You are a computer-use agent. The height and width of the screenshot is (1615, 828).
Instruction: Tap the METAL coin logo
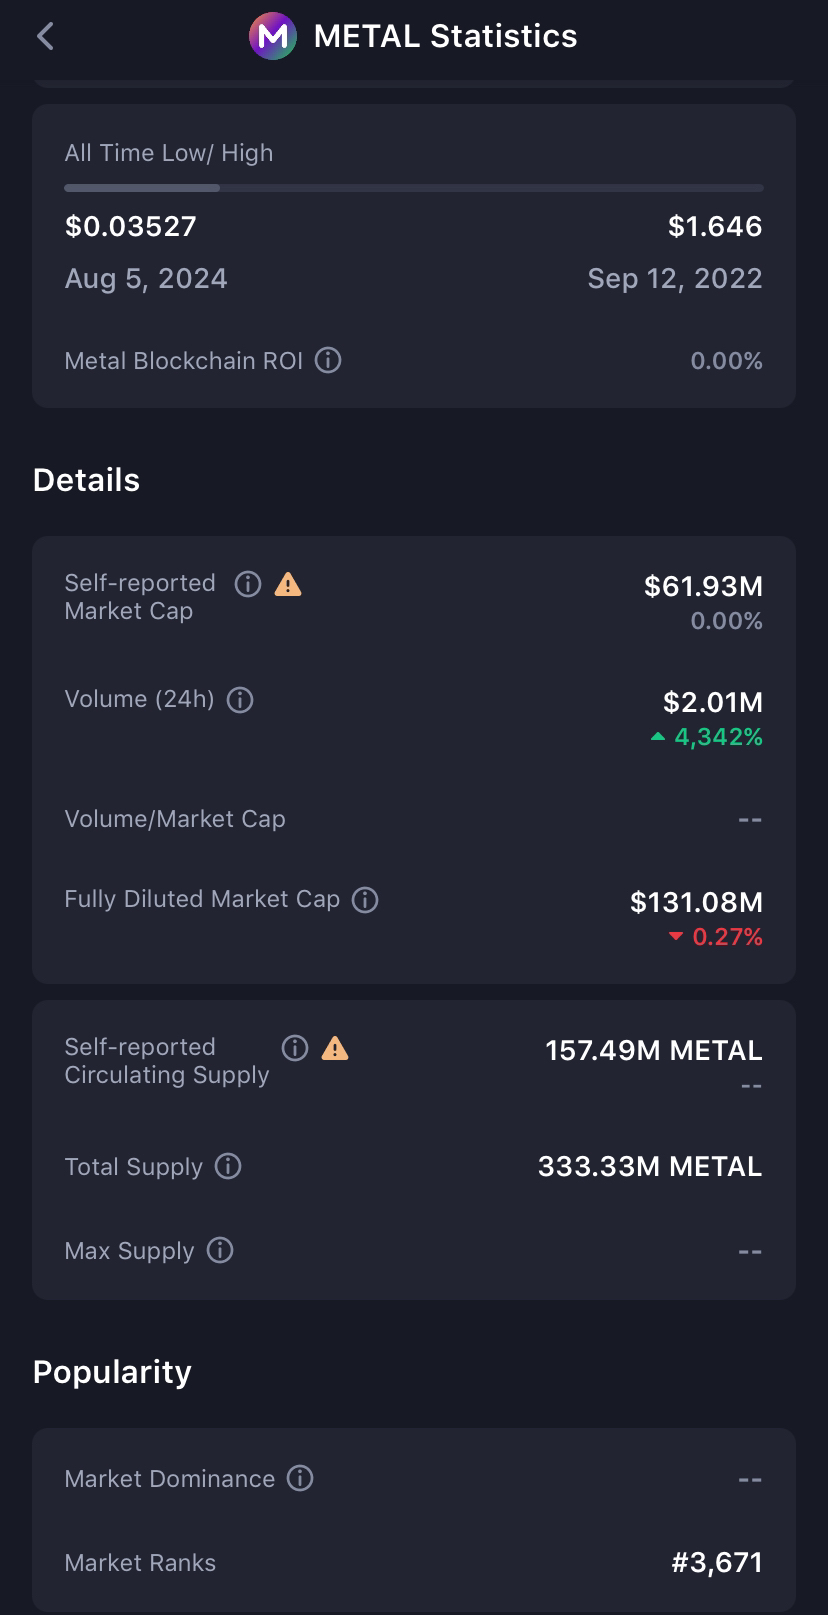[272, 37]
